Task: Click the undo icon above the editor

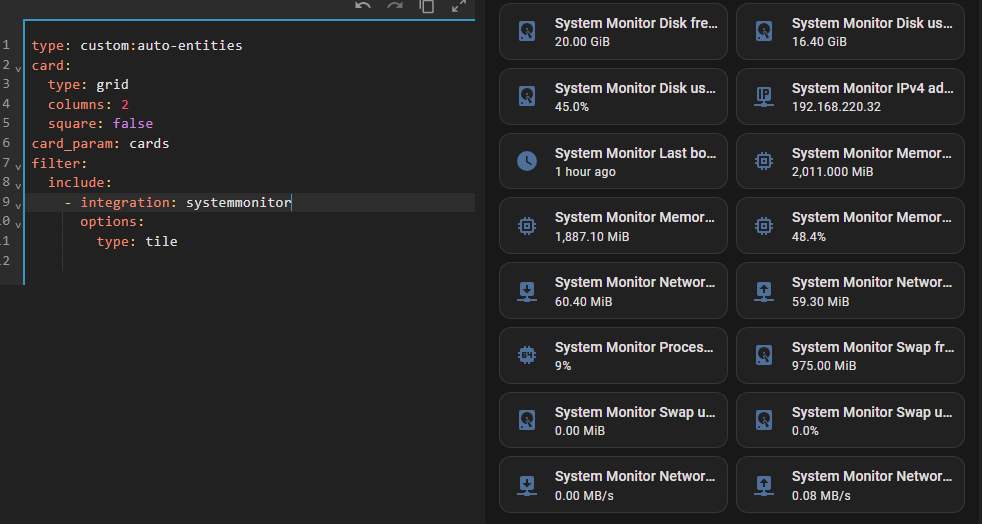Action: (x=363, y=6)
